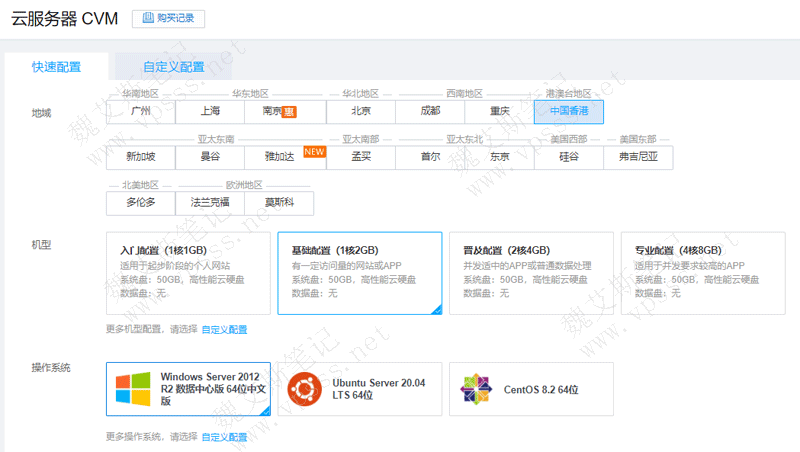800x452 pixels.
Task: Open 自定义配置 link under 机型 section
Action: coord(224,329)
